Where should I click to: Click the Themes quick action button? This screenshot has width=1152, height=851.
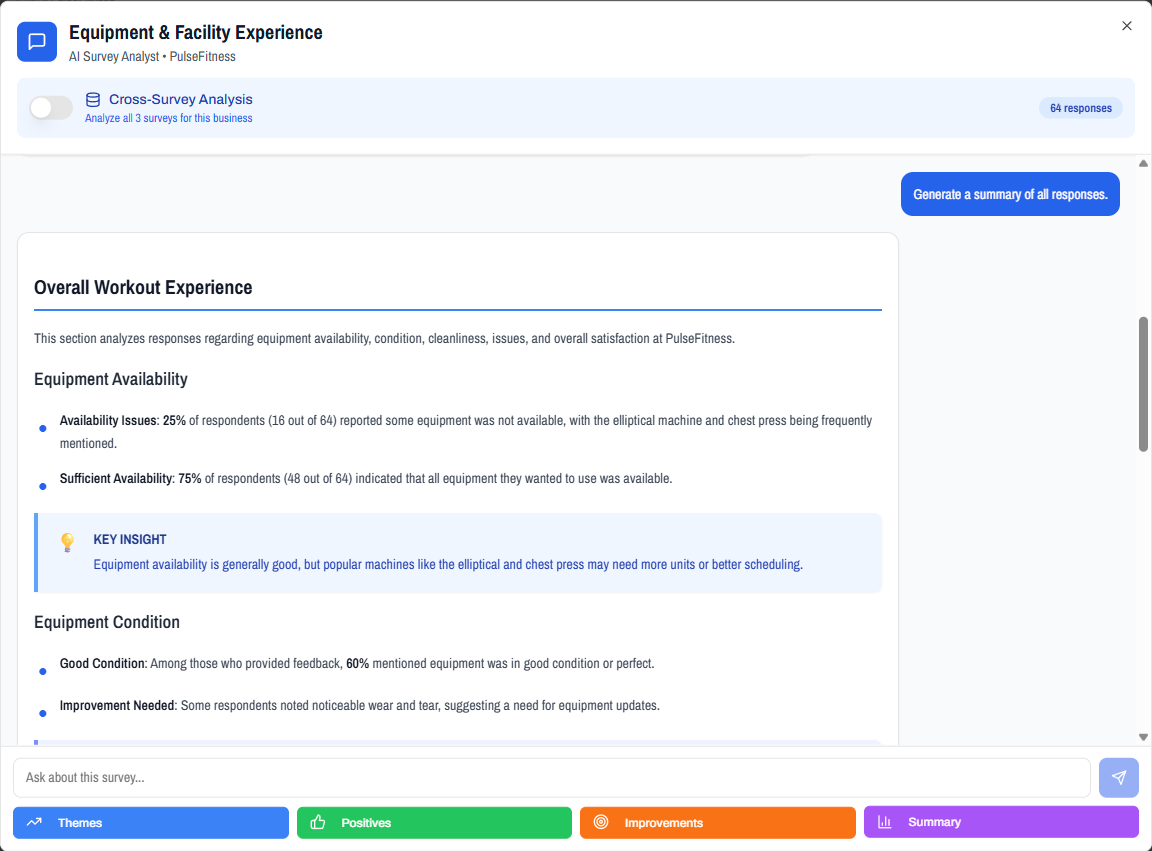tap(151, 822)
